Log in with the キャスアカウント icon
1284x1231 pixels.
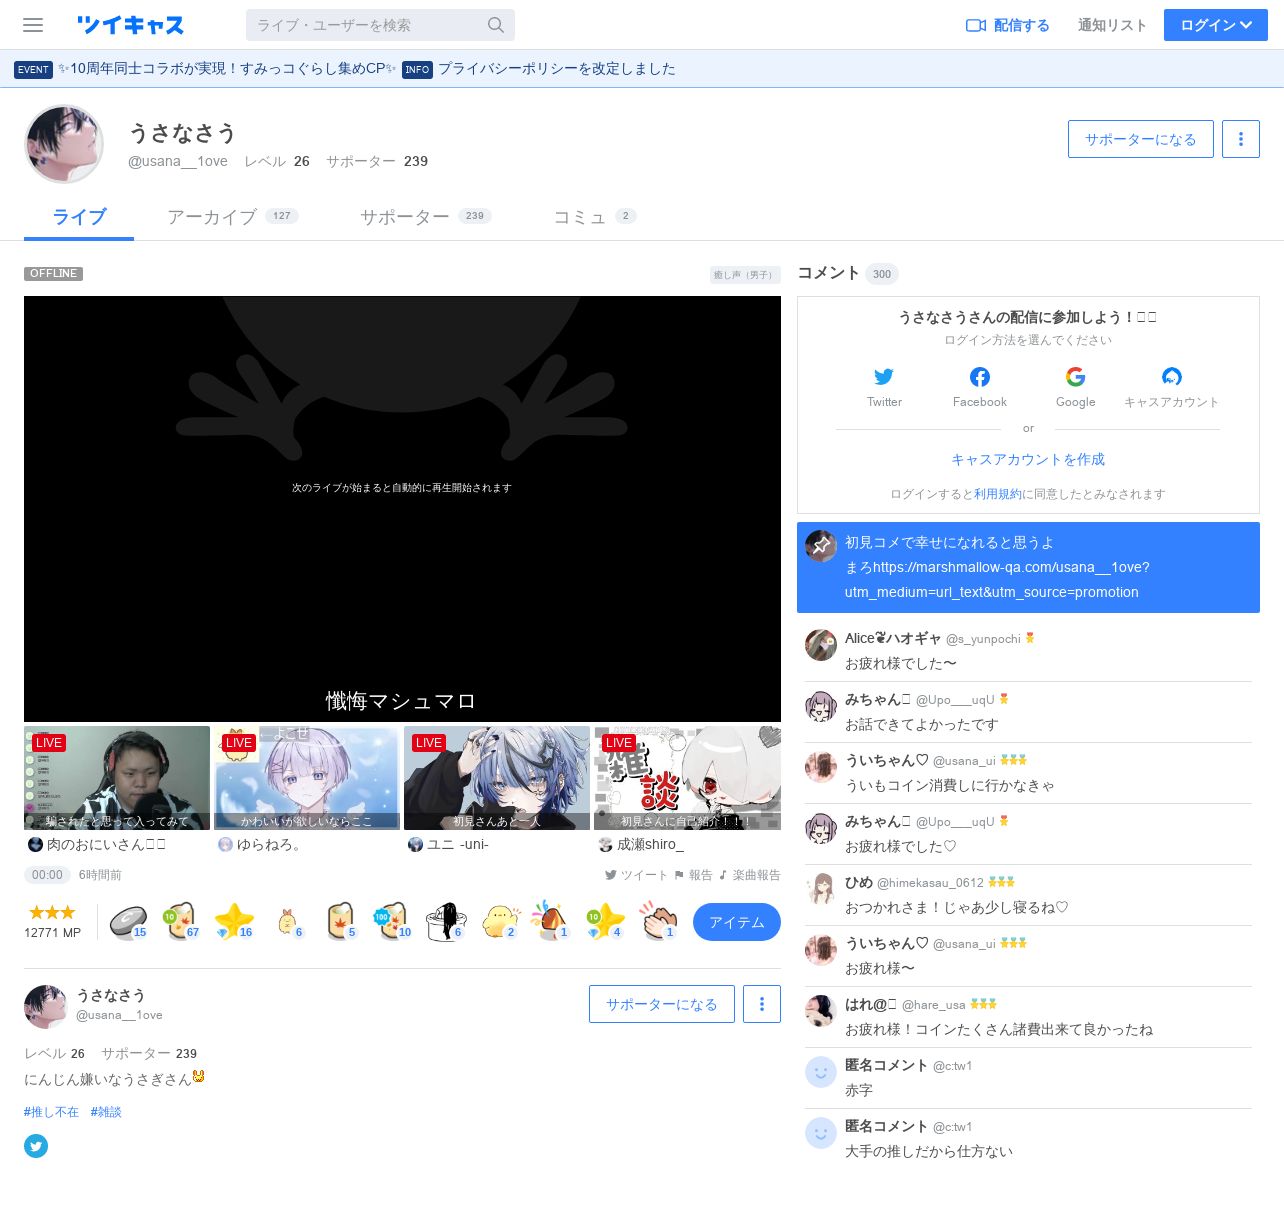pos(1172,377)
